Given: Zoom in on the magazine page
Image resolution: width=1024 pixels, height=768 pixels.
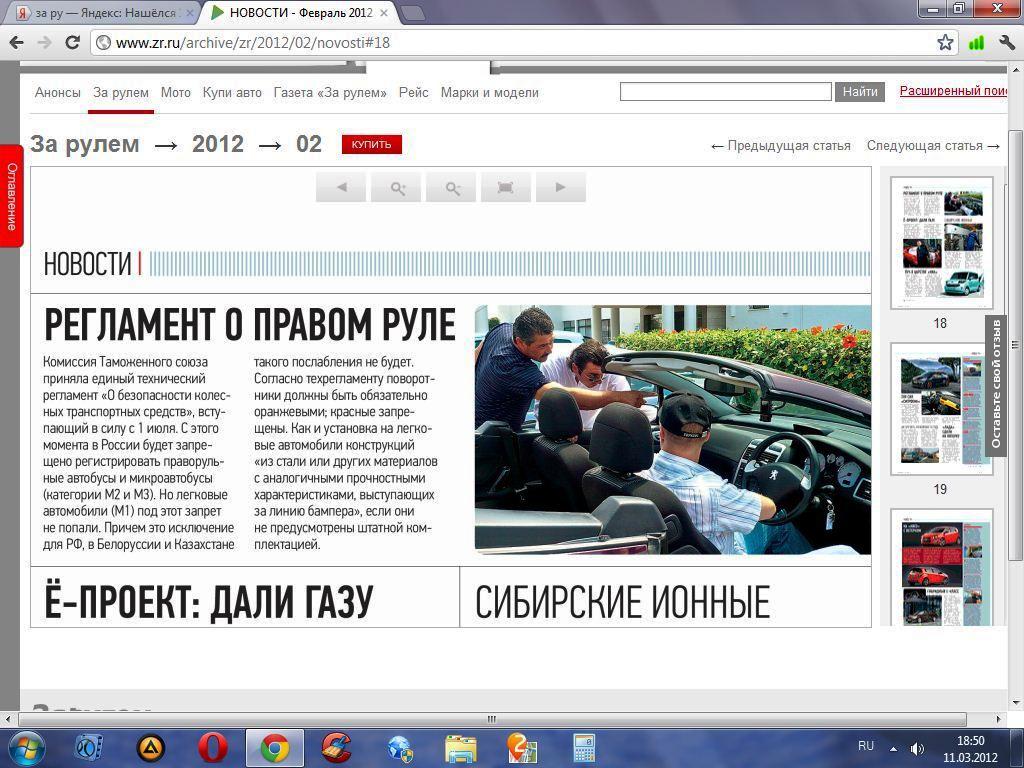Looking at the screenshot, I should [x=396, y=187].
